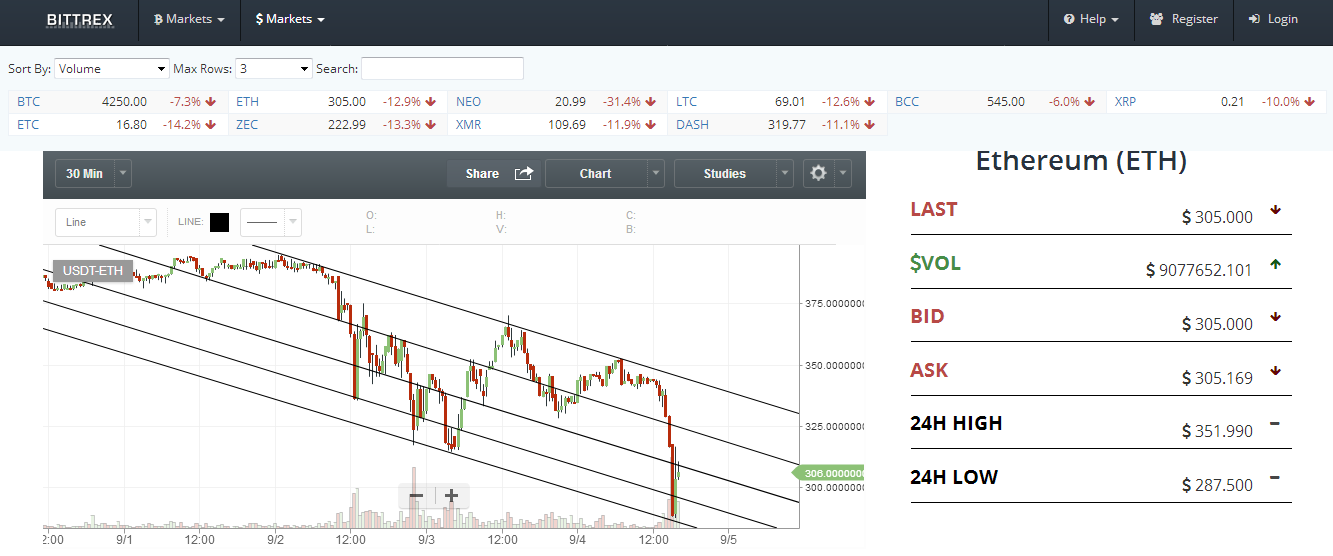Open the Sort By Volume dropdown
The image size is (1333, 556).
click(111, 68)
